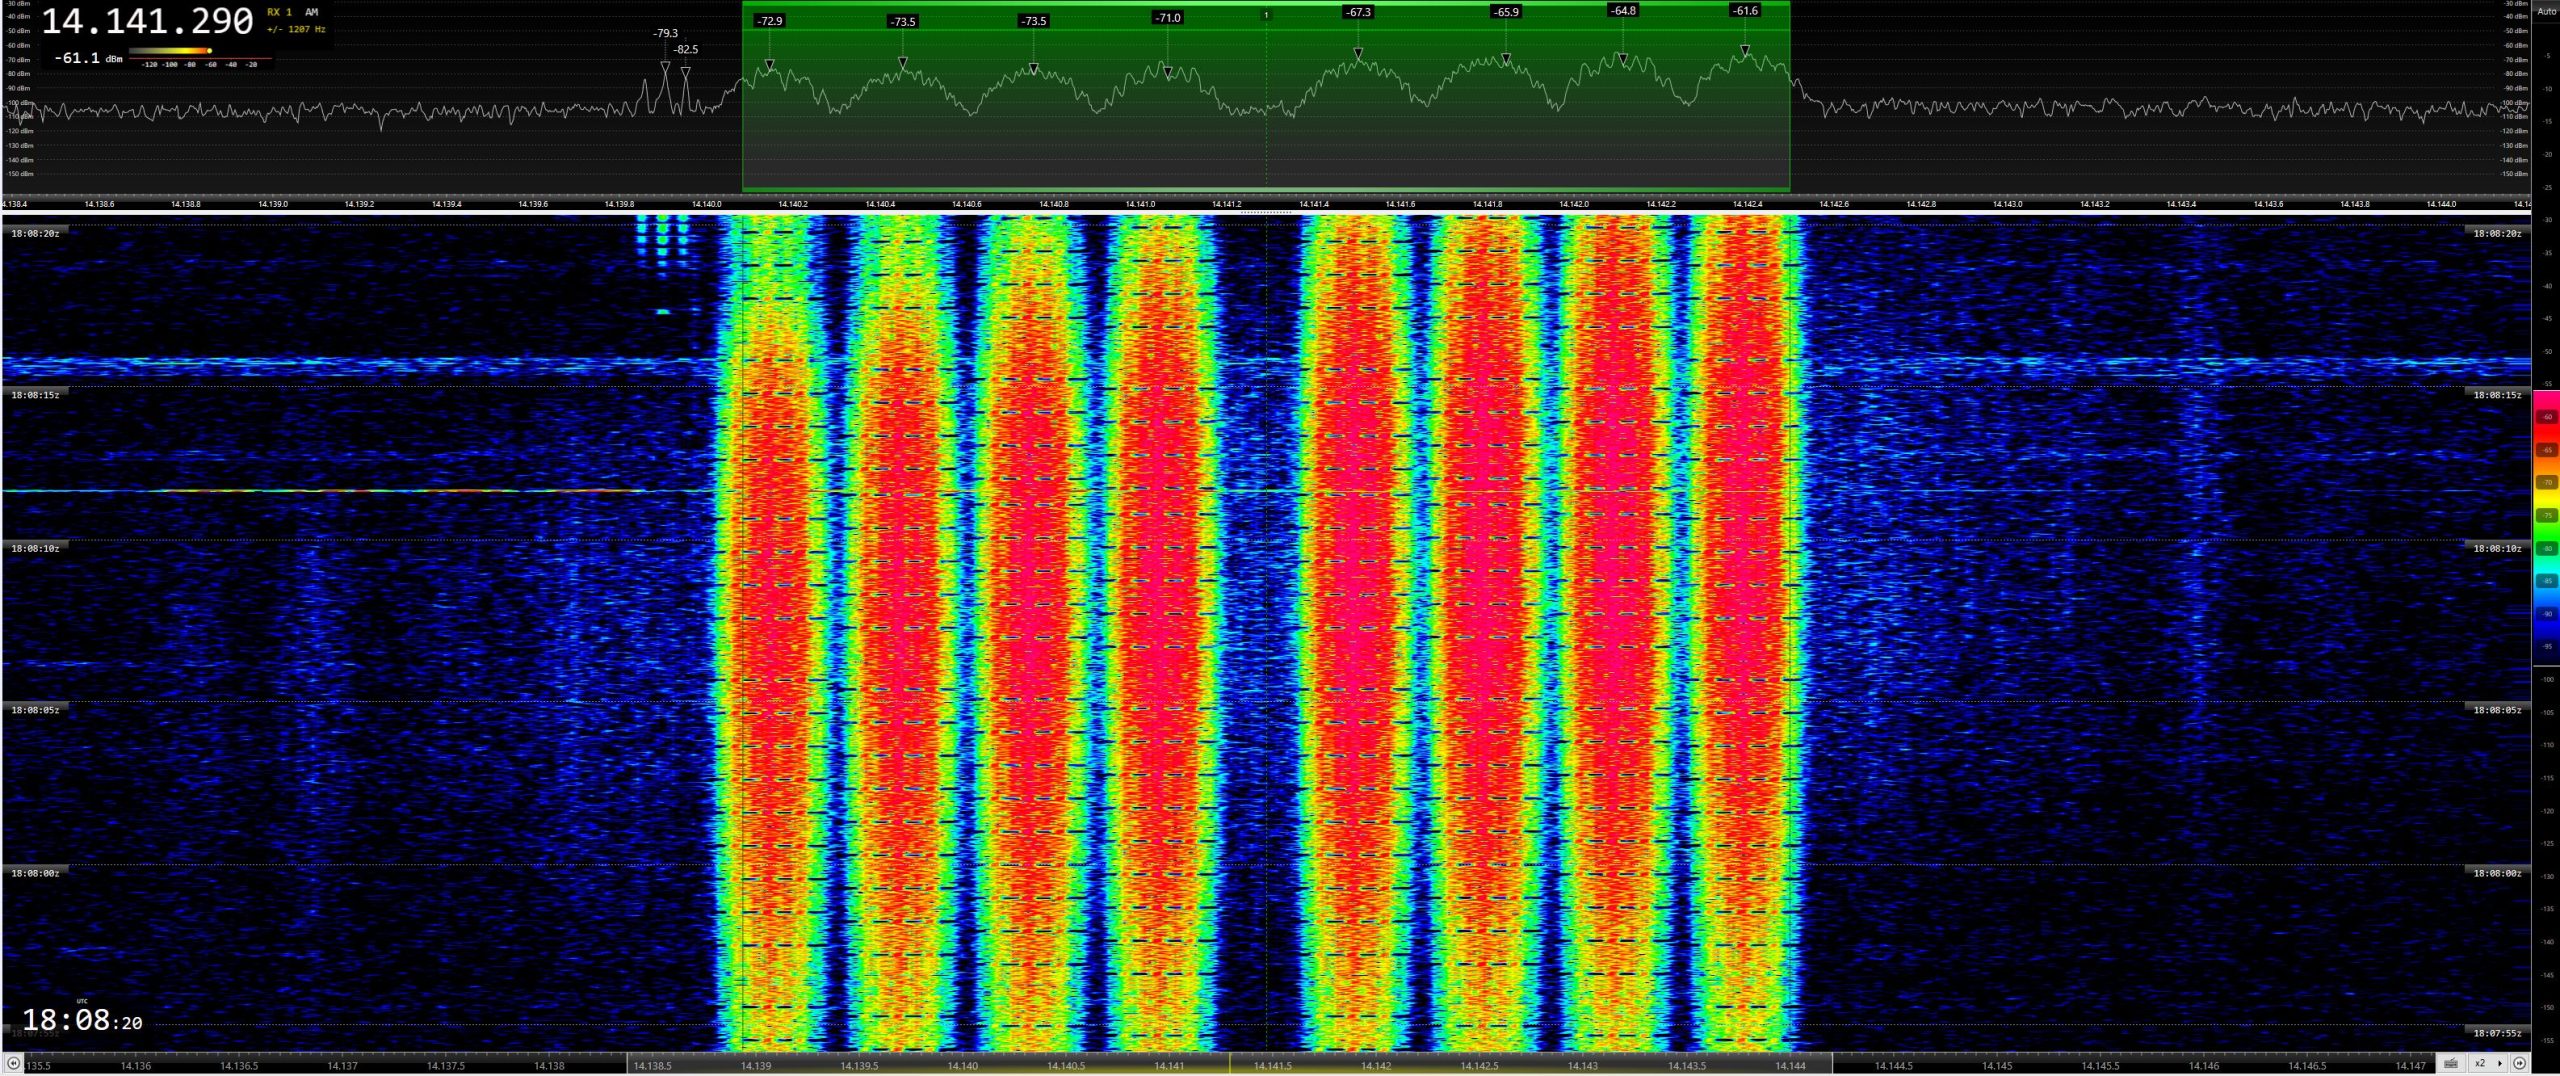Open the AM demodulation mode selector
This screenshot has width=2560, height=1076.
(x=312, y=13)
